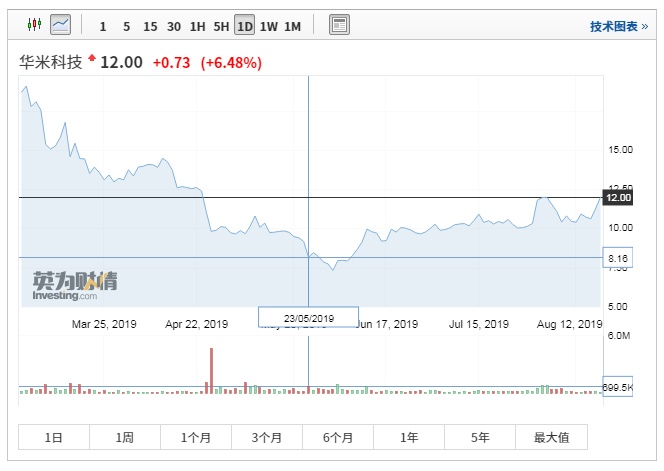The image size is (664, 471).
Task: Switch to the 1W weekly interval
Action: click(269, 26)
